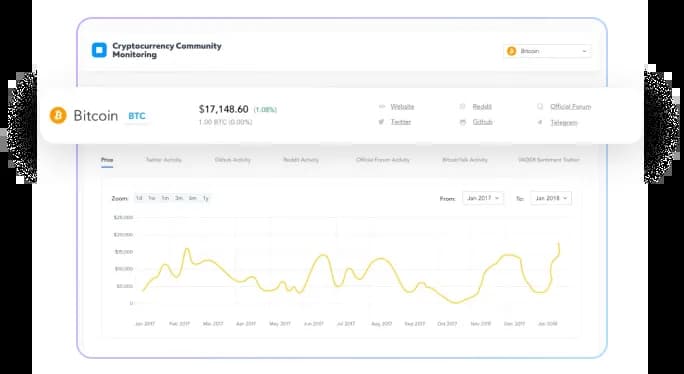Set chart zoom to 1y
Image resolution: width=684 pixels, height=374 pixels.
(x=205, y=198)
